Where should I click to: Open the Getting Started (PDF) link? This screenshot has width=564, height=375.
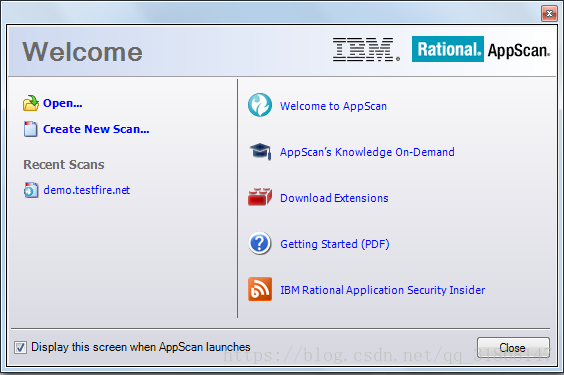coord(335,244)
